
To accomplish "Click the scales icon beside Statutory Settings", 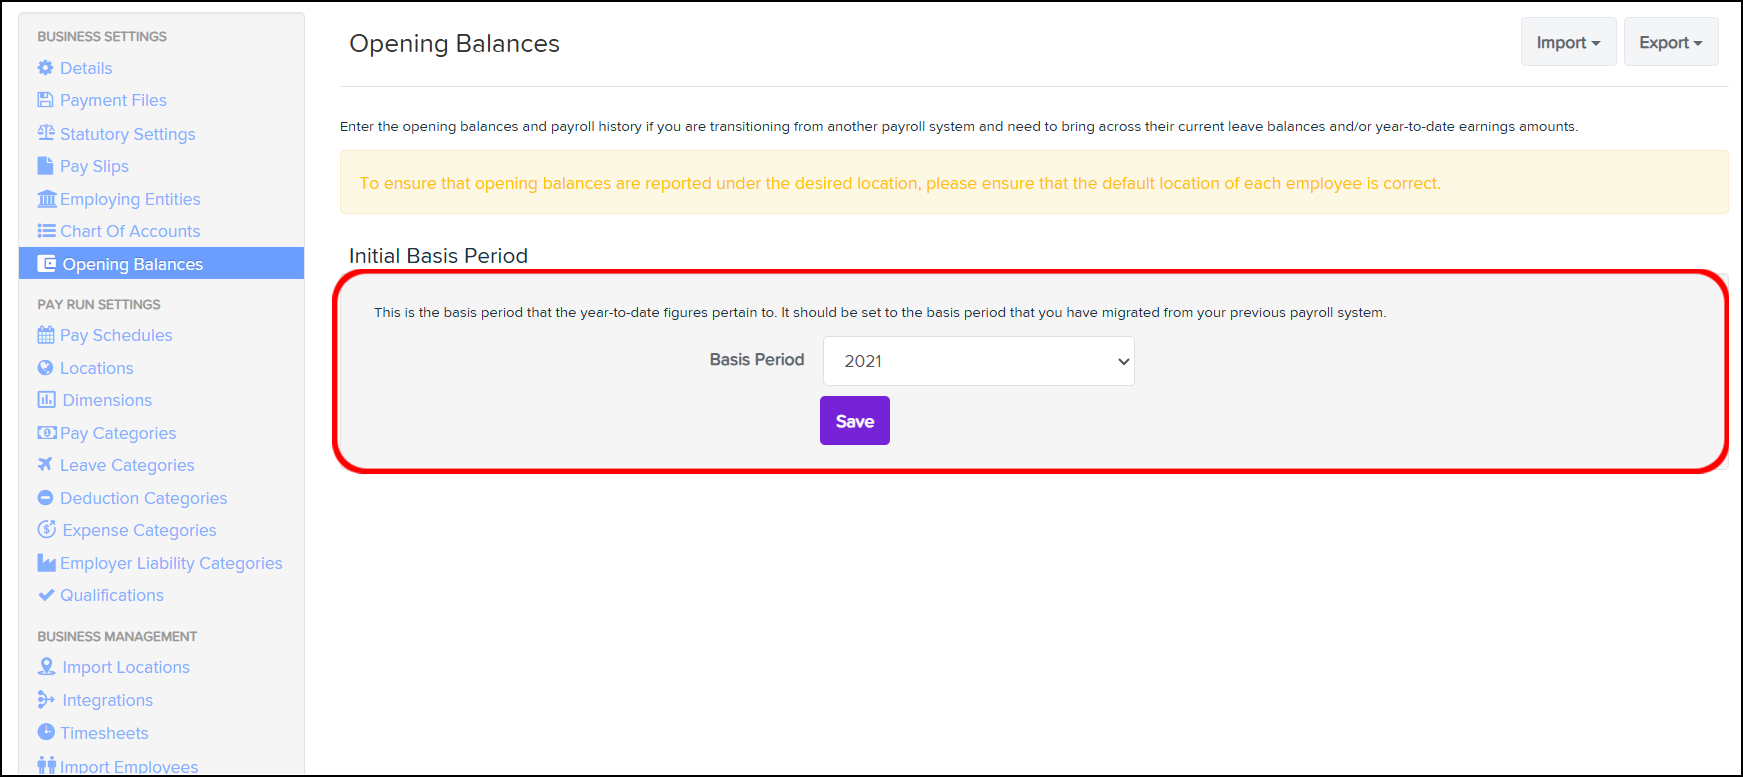I will [x=46, y=133].
